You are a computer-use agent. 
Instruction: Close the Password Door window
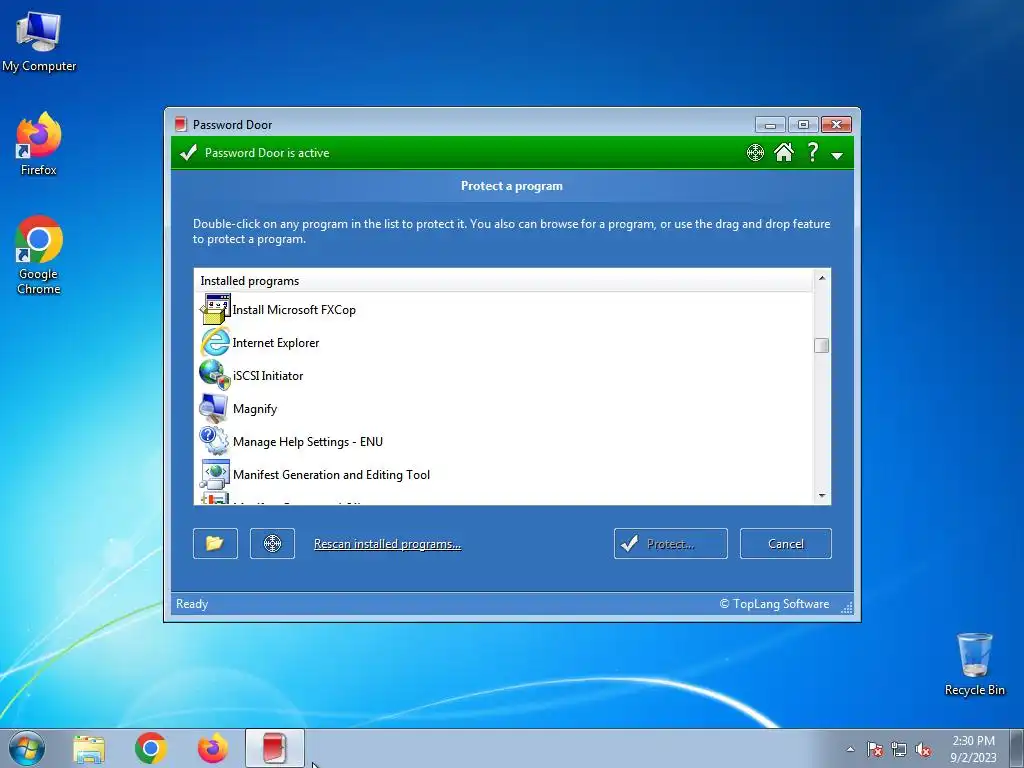click(x=836, y=124)
